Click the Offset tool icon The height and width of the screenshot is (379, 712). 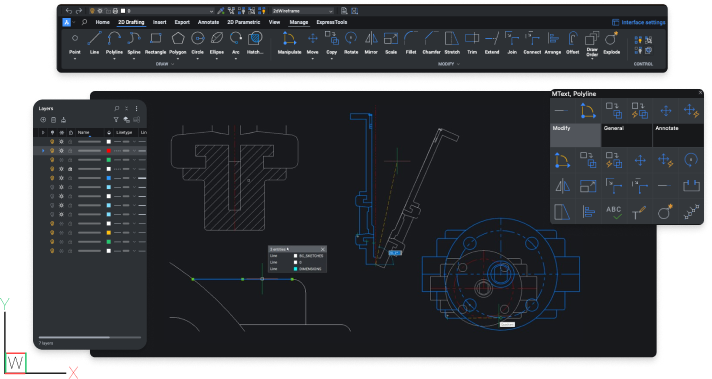[x=573, y=43]
